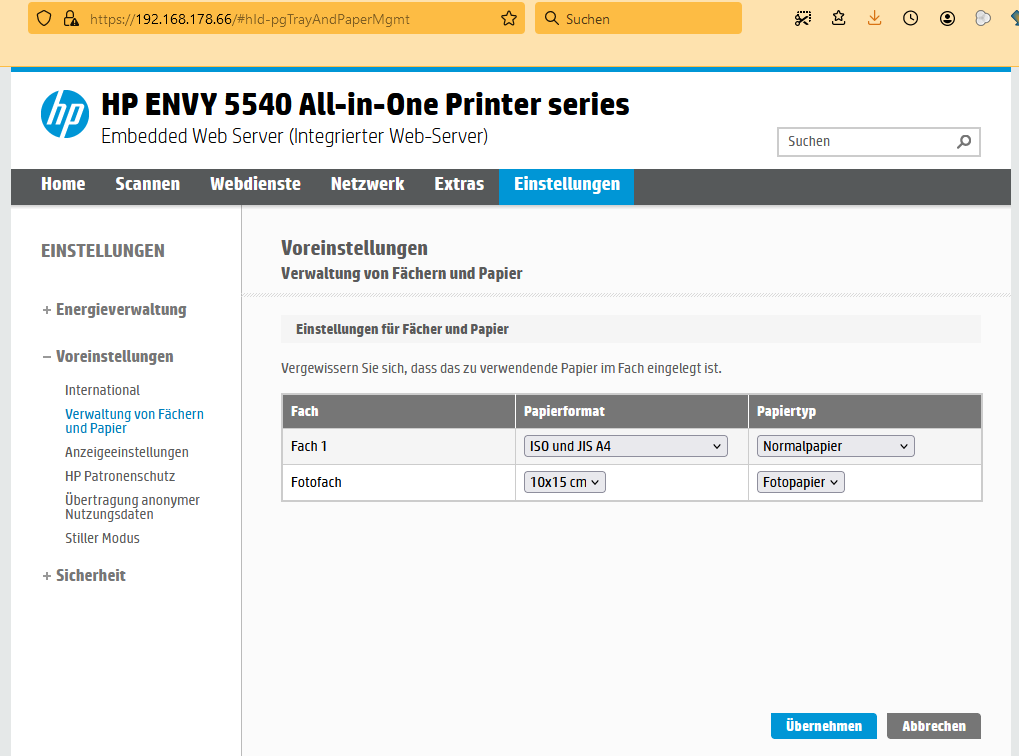Open the Netzwerk tab
This screenshot has height=756, width=1019.
point(367,184)
